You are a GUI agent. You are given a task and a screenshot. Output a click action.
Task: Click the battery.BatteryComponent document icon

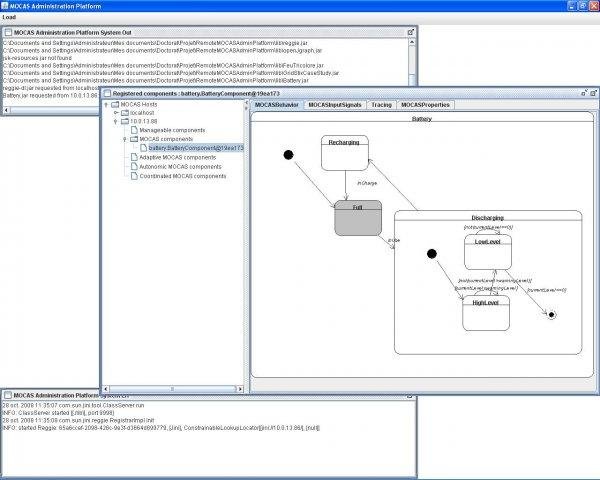pyautogui.click(x=143, y=148)
